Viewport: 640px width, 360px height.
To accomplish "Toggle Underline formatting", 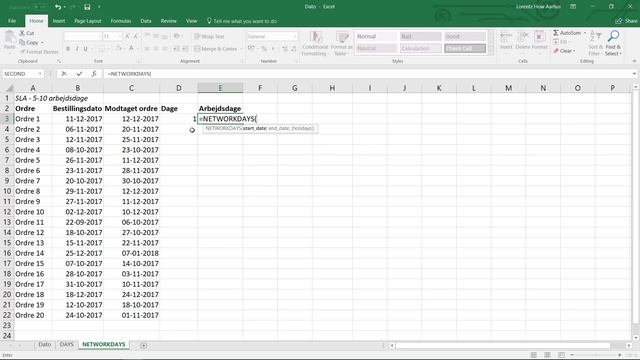I will 85,49.
